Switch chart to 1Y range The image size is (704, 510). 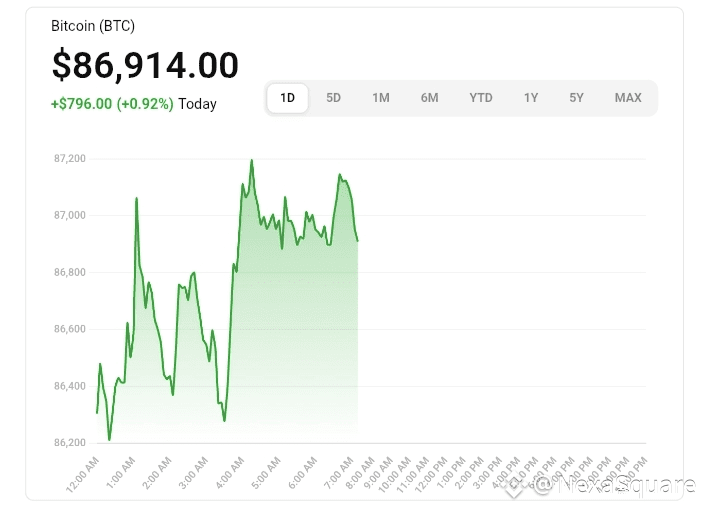point(531,98)
